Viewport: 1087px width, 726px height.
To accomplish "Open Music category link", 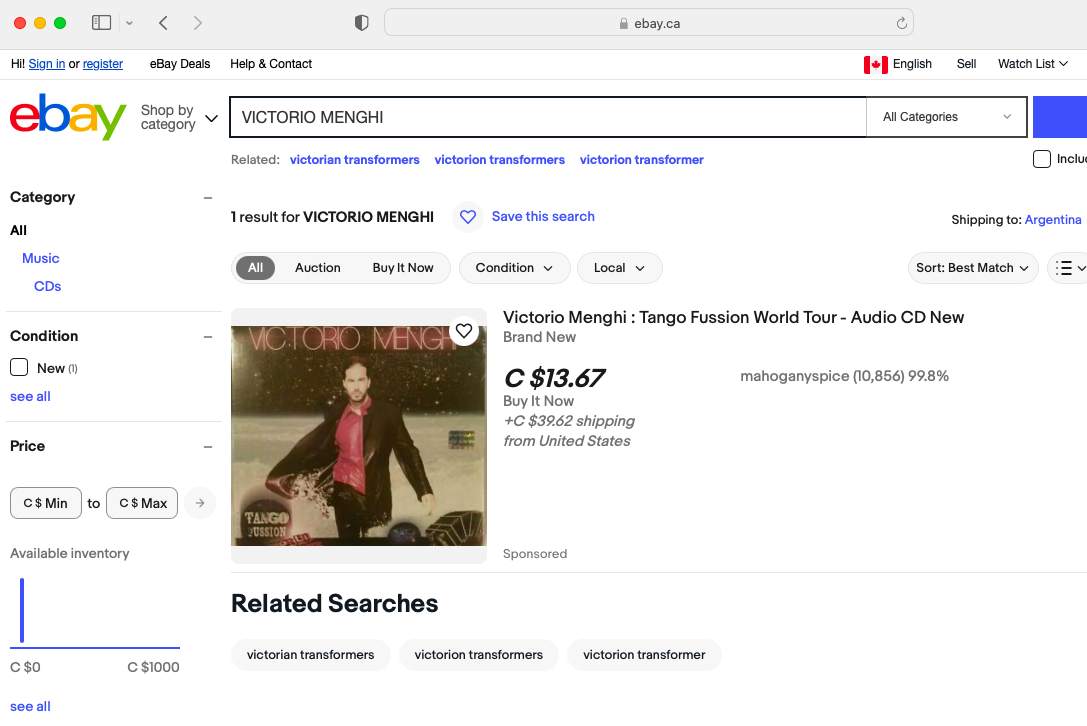I will (40, 258).
